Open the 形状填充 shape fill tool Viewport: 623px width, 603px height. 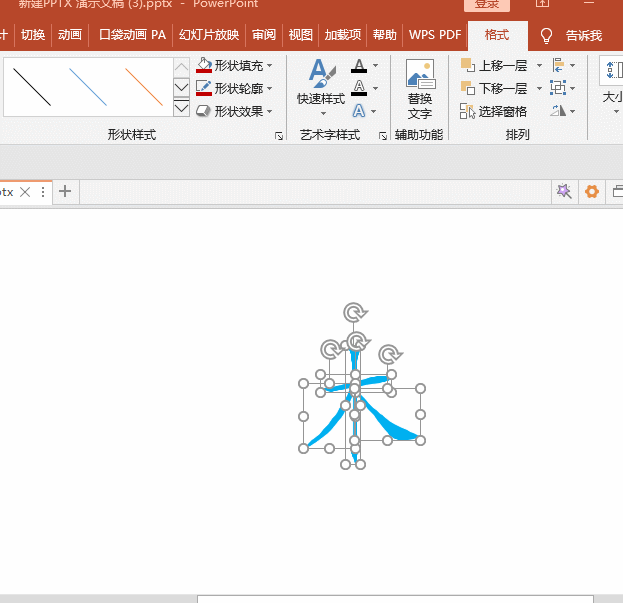(x=230, y=65)
